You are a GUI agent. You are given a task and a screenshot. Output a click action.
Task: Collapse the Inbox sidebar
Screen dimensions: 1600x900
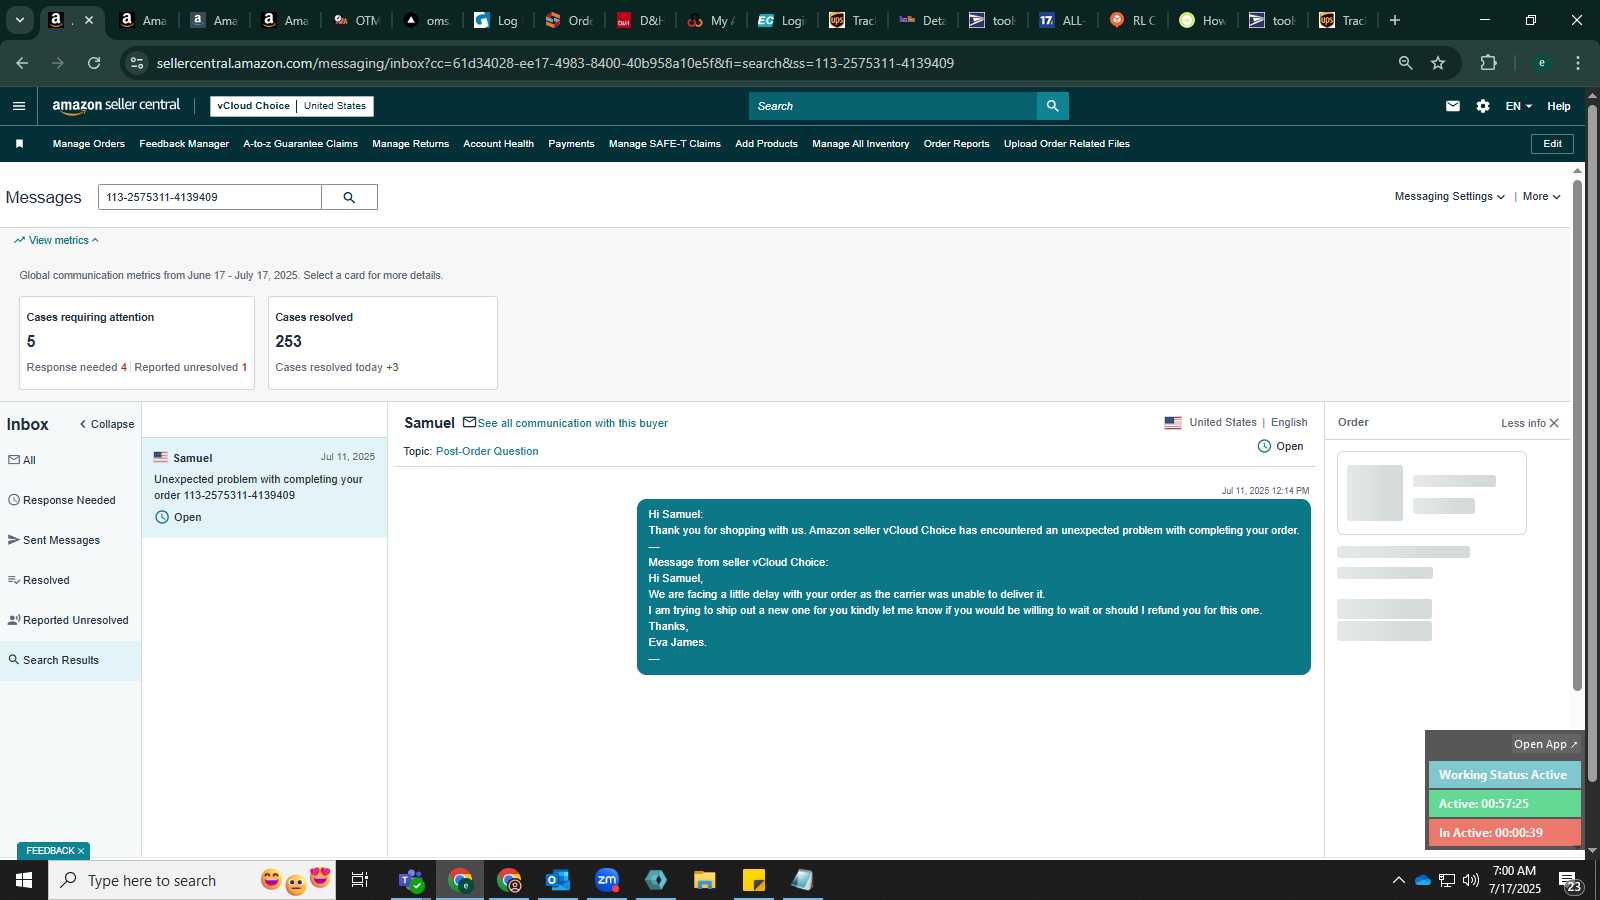tap(107, 424)
